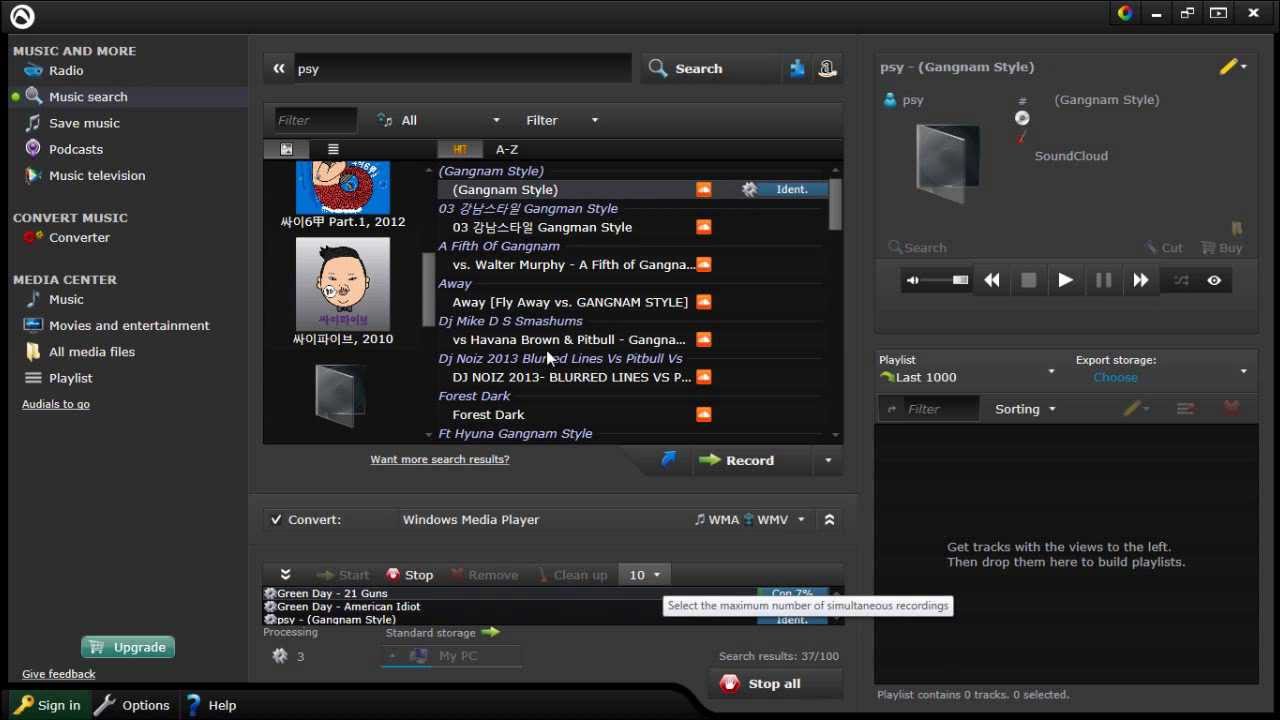Click Sign in key button
Image resolution: width=1280 pixels, height=720 pixels.
click(x=47, y=705)
